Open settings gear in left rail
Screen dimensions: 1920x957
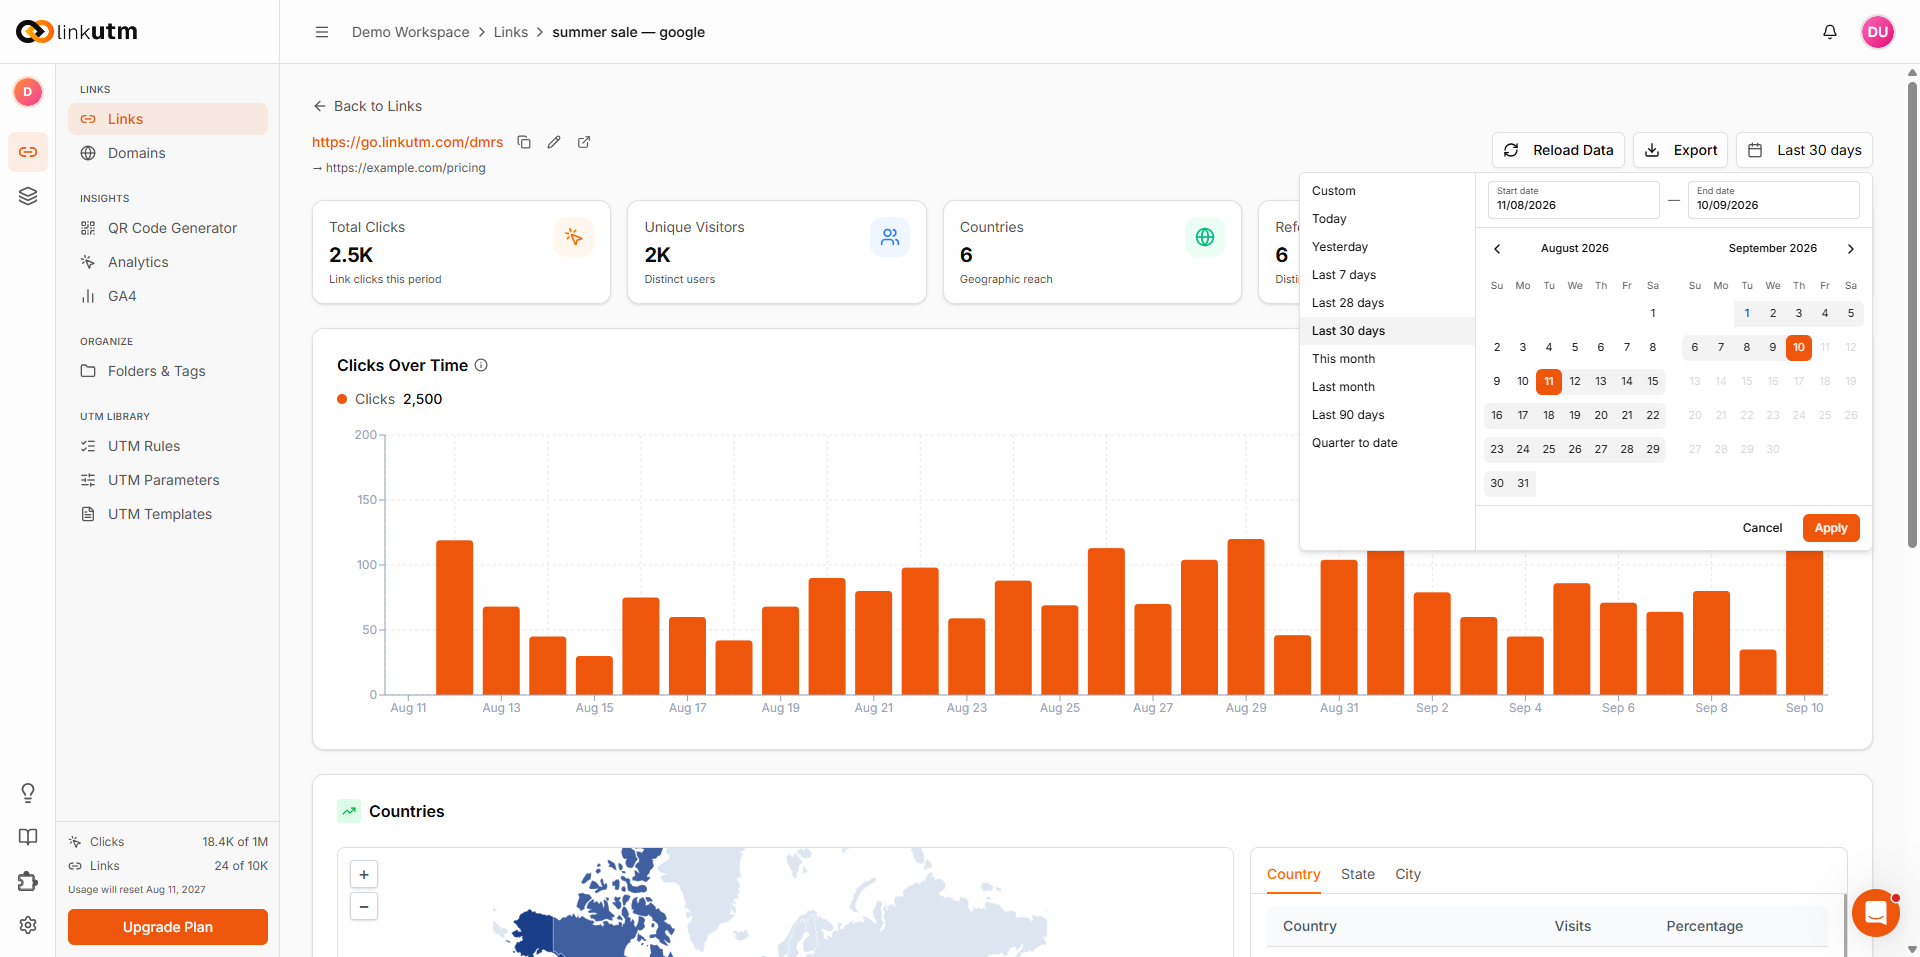(28, 925)
